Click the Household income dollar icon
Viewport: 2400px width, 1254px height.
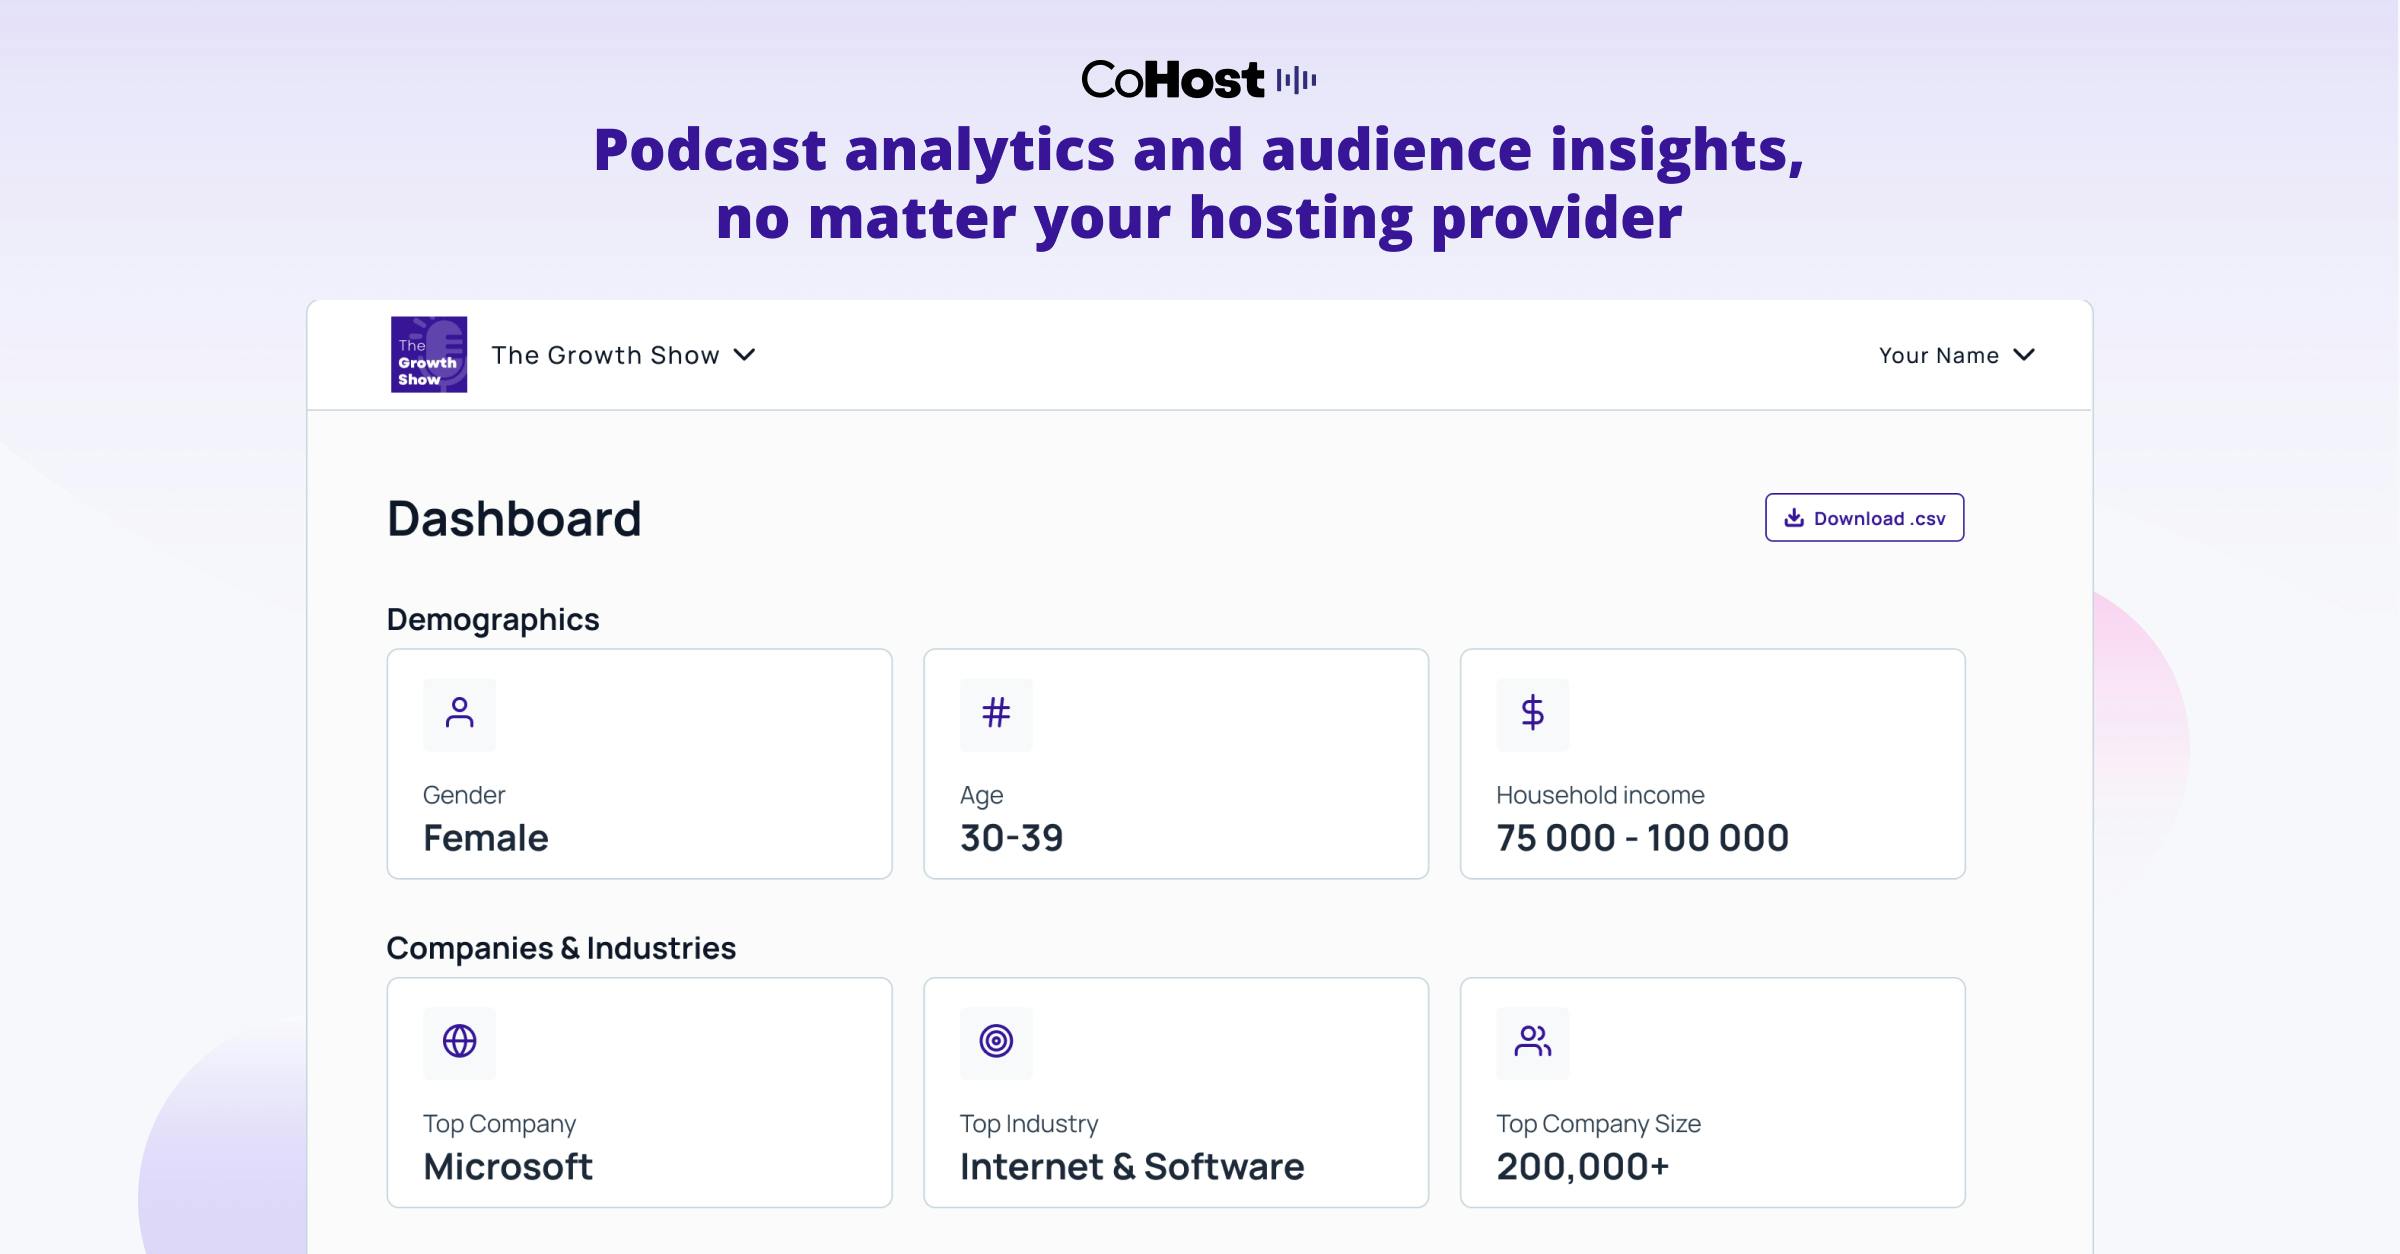[1532, 714]
